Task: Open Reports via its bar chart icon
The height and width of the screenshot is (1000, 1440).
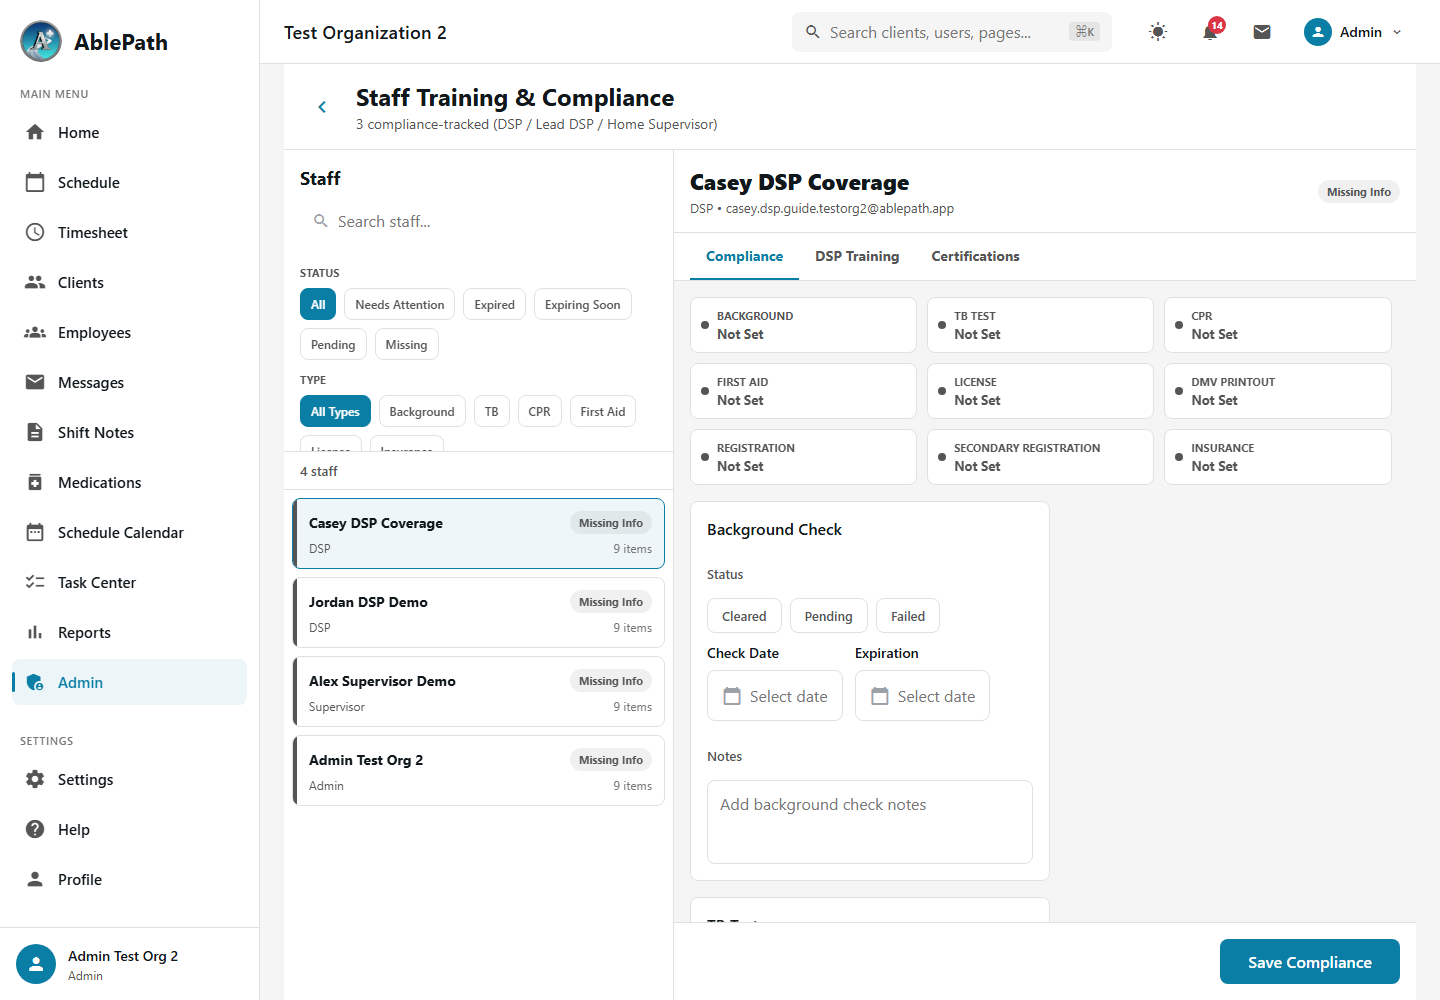Action: pyautogui.click(x=35, y=632)
